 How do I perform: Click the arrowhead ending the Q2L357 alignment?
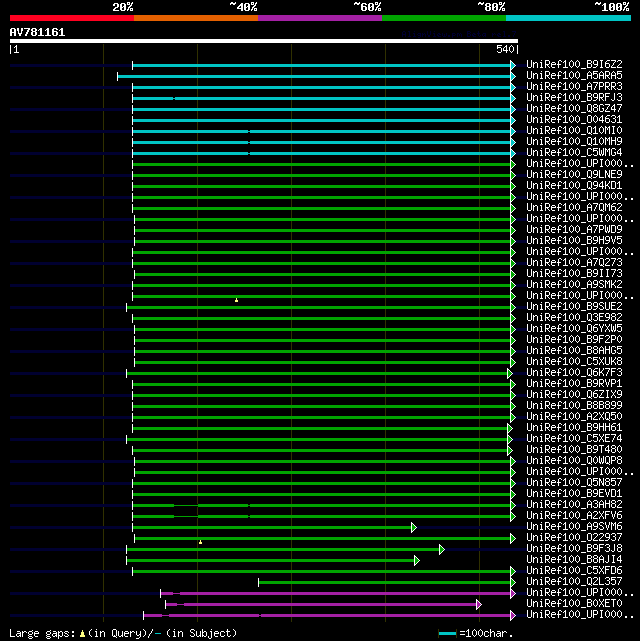pyautogui.click(x=513, y=583)
